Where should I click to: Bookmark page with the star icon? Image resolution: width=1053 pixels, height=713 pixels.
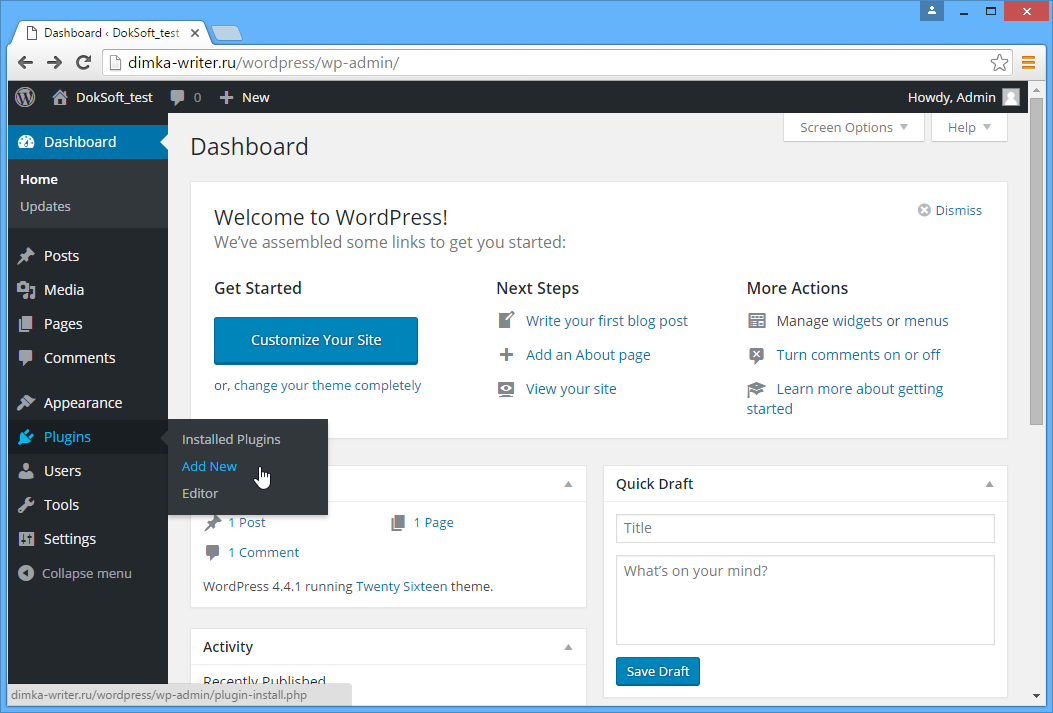(x=999, y=62)
